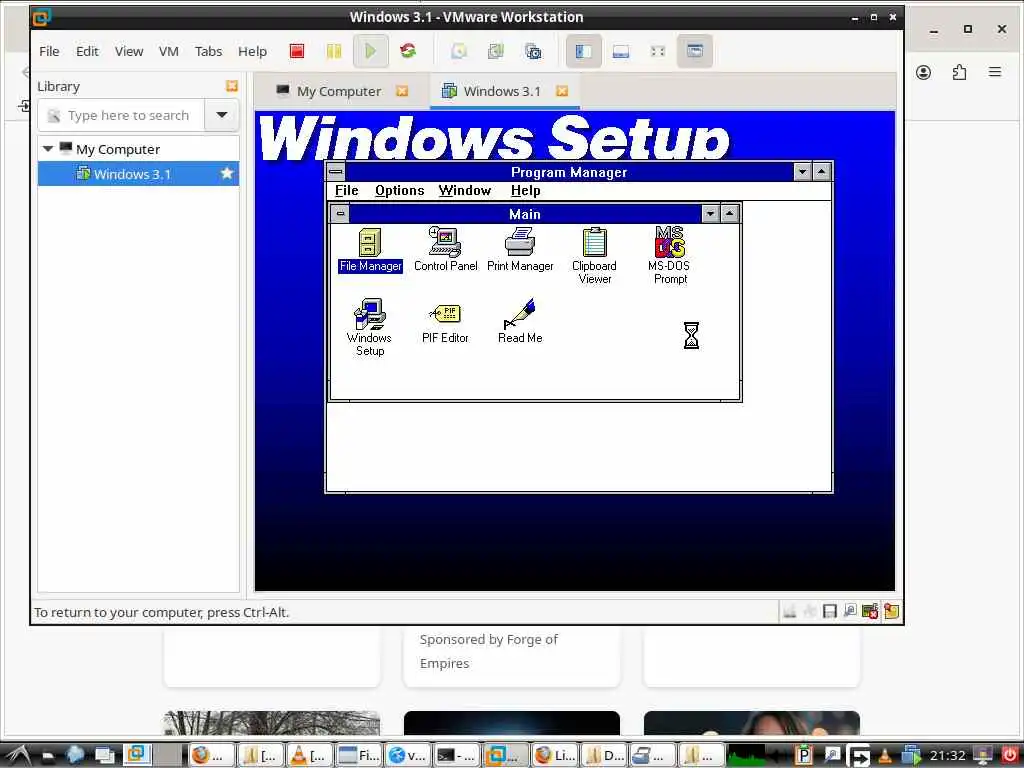Open the VMware File menu
This screenshot has width=1024, height=768.
(x=49, y=51)
